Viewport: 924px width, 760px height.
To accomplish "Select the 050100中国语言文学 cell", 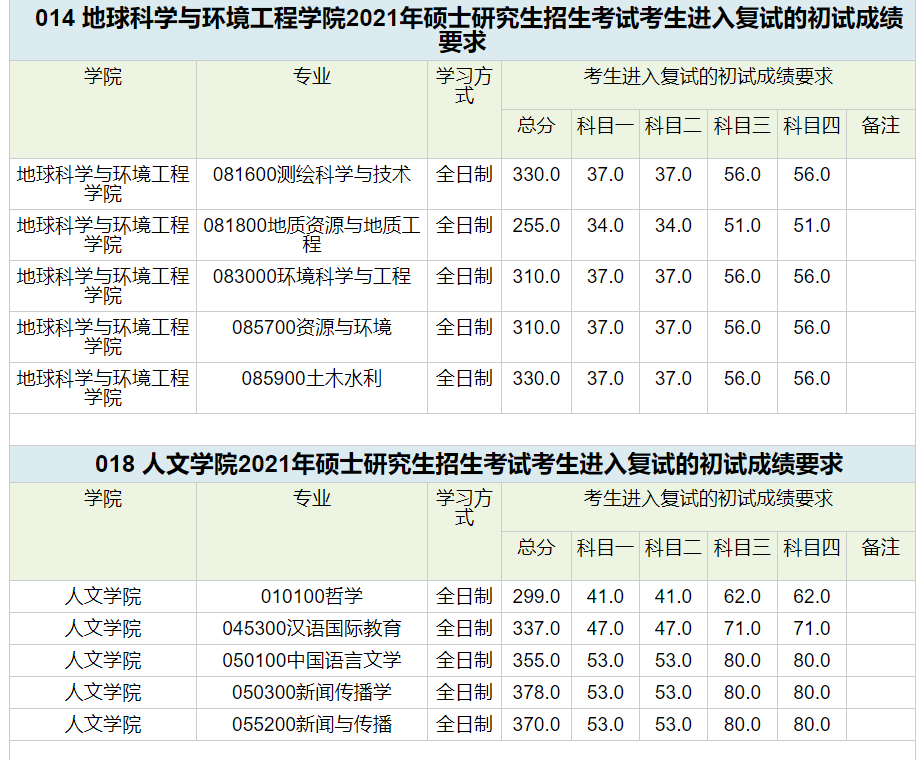I will point(312,660).
